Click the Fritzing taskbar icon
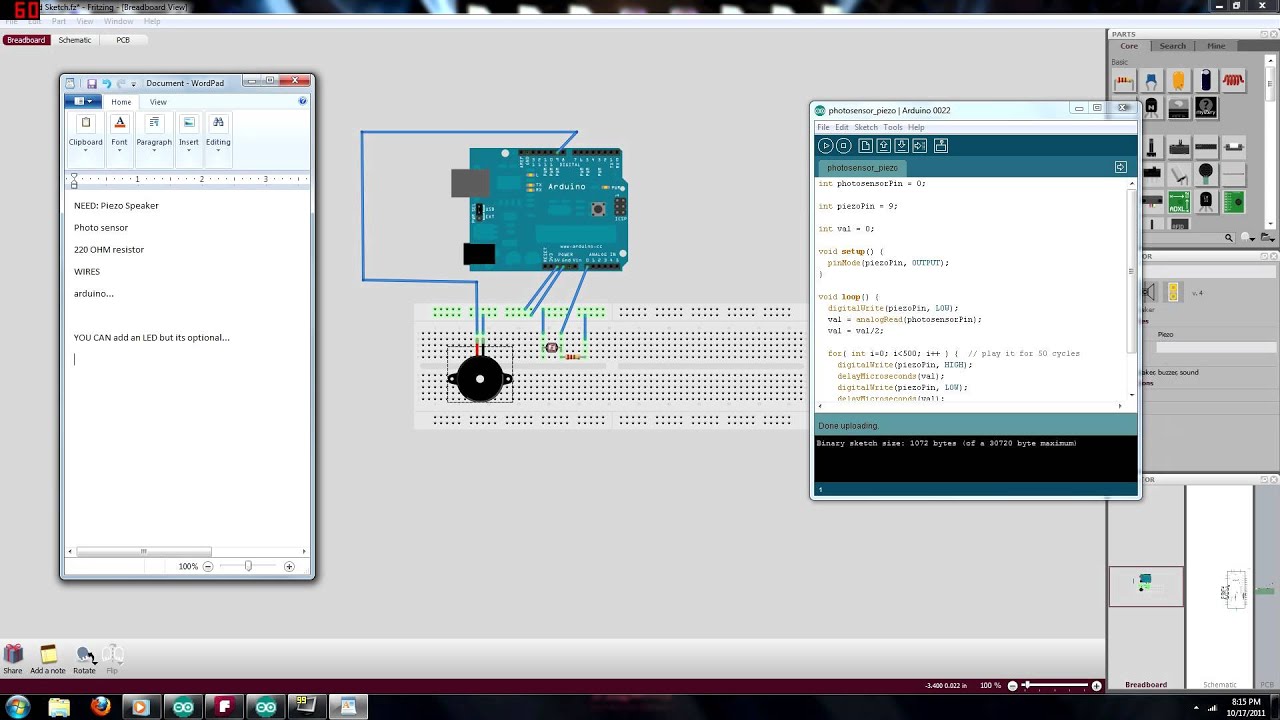 point(224,706)
